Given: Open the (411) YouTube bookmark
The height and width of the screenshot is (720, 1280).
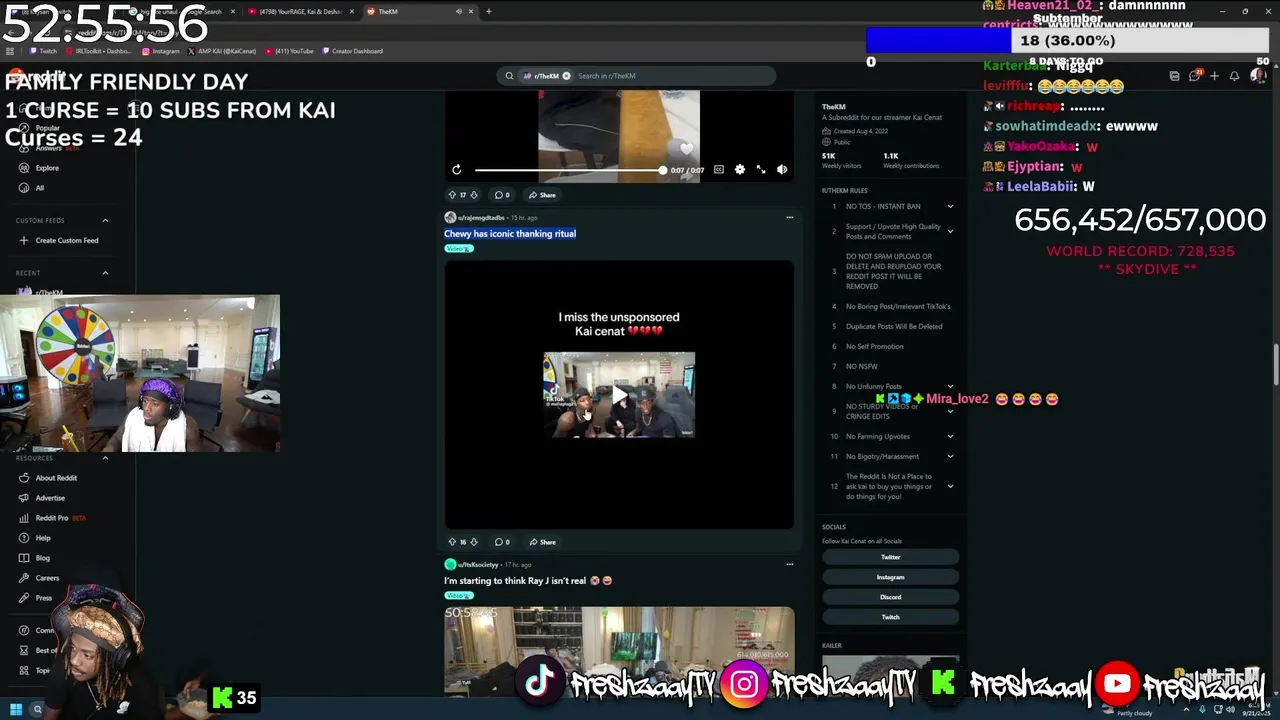Looking at the screenshot, I should 290,51.
